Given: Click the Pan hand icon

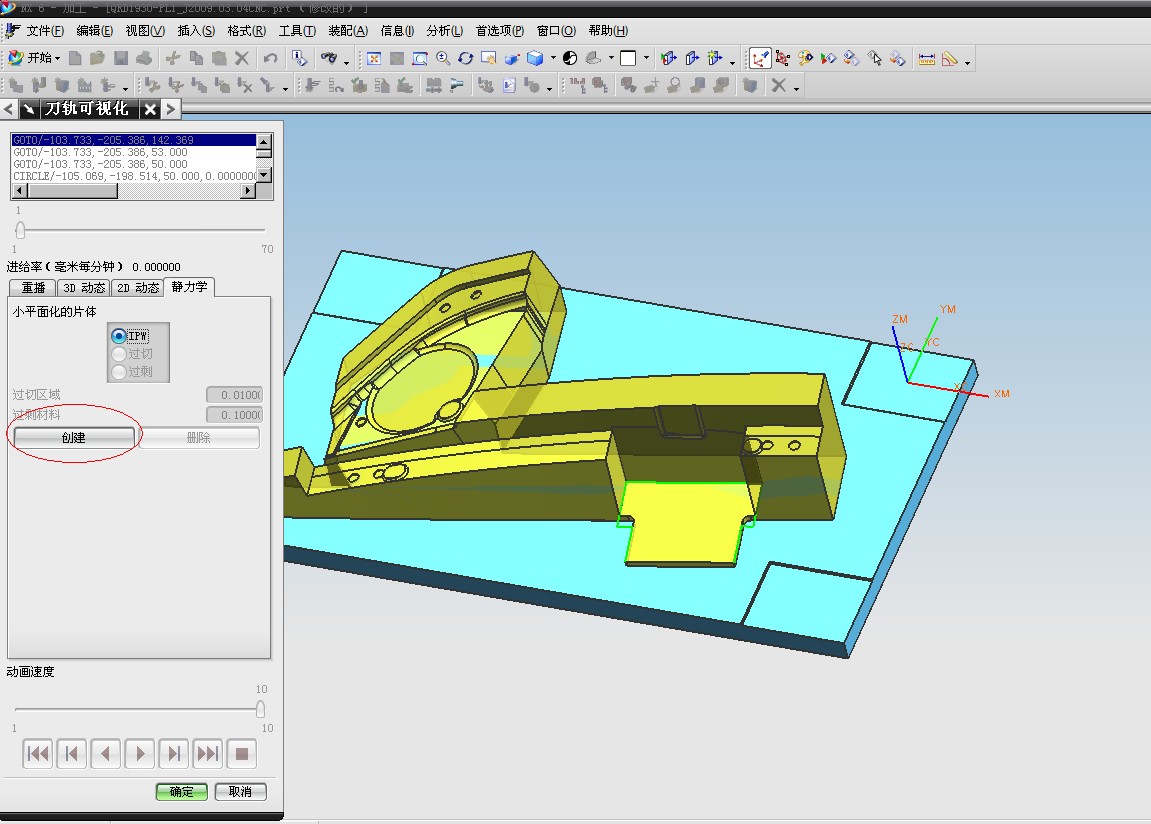Looking at the screenshot, I should point(488,59).
